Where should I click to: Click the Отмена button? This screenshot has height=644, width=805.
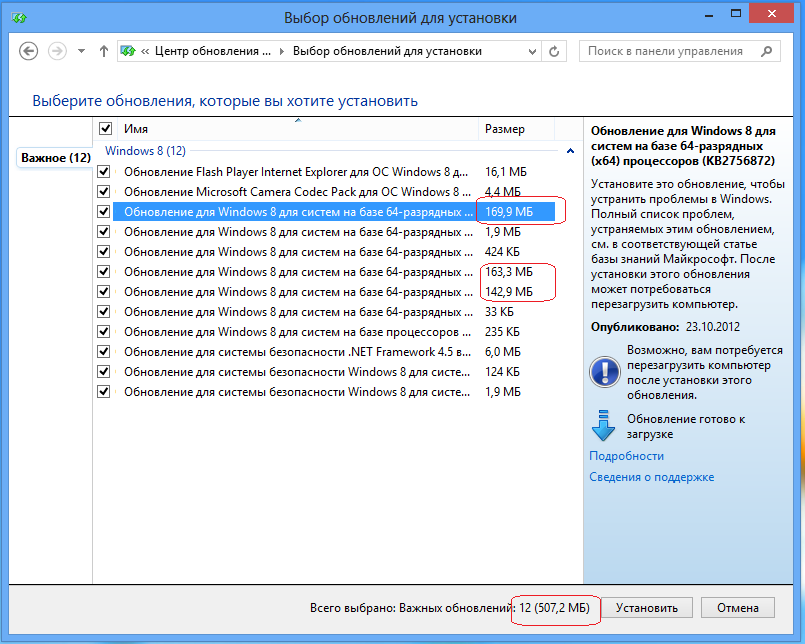click(737, 608)
